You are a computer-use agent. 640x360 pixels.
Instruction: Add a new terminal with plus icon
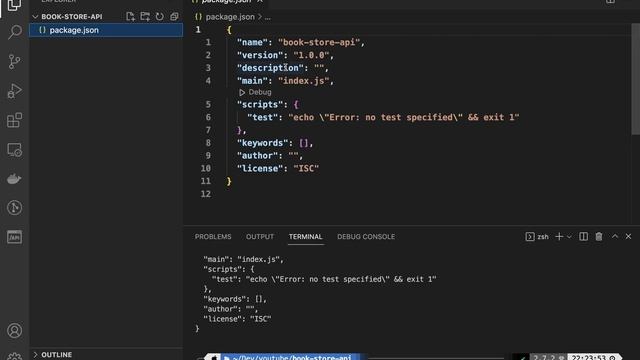tap(559, 237)
